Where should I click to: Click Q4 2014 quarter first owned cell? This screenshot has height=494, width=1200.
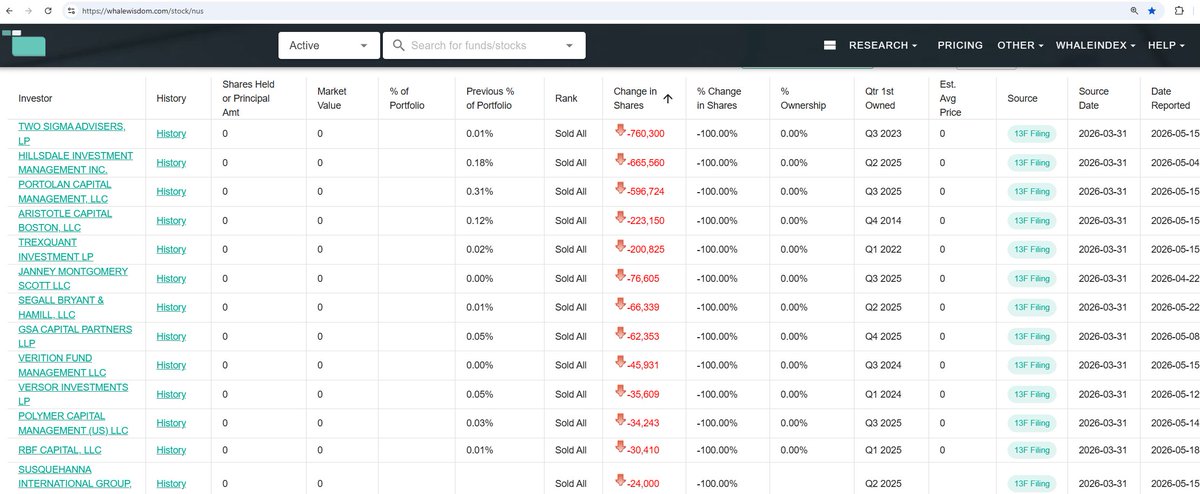tap(883, 220)
